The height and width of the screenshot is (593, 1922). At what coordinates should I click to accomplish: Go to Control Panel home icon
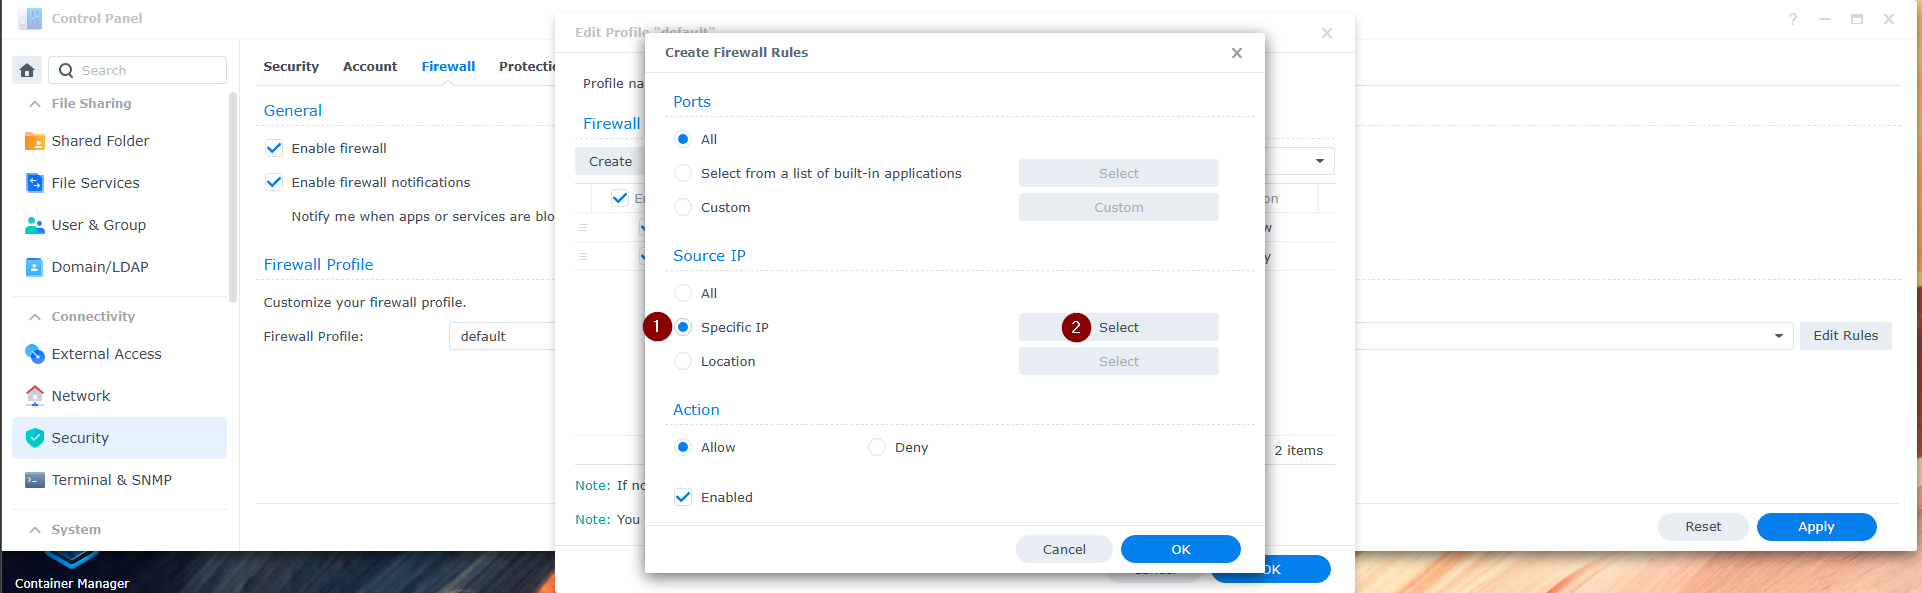(27, 70)
